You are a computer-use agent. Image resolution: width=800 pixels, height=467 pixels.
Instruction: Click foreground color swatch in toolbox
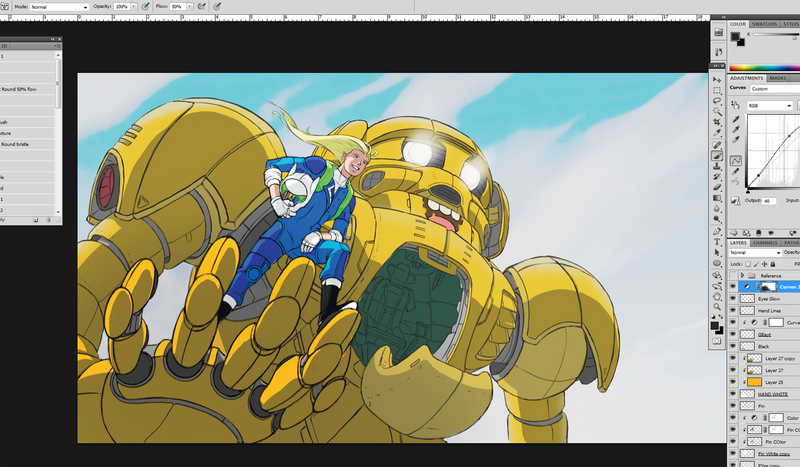(x=714, y=326)
